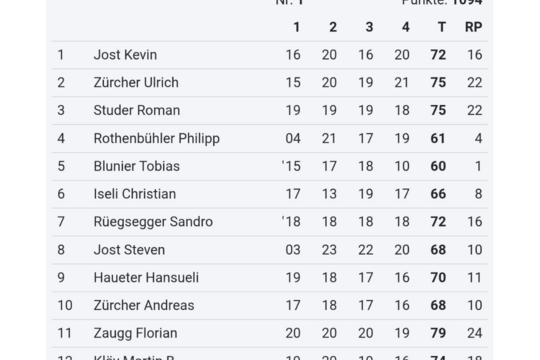Click the column 3 header
The width and height of the screenshot is (540, 360).
[x=369, y=27]
